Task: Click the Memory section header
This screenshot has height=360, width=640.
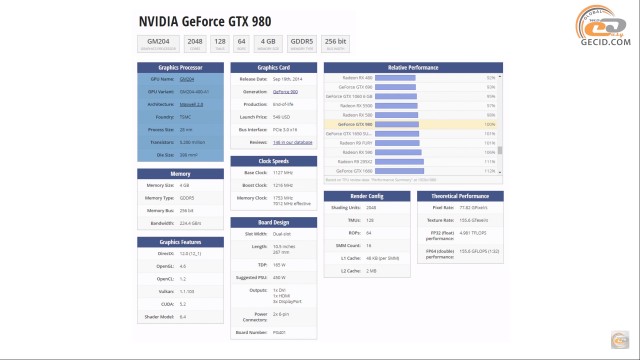Action: (x=180, y=174)
